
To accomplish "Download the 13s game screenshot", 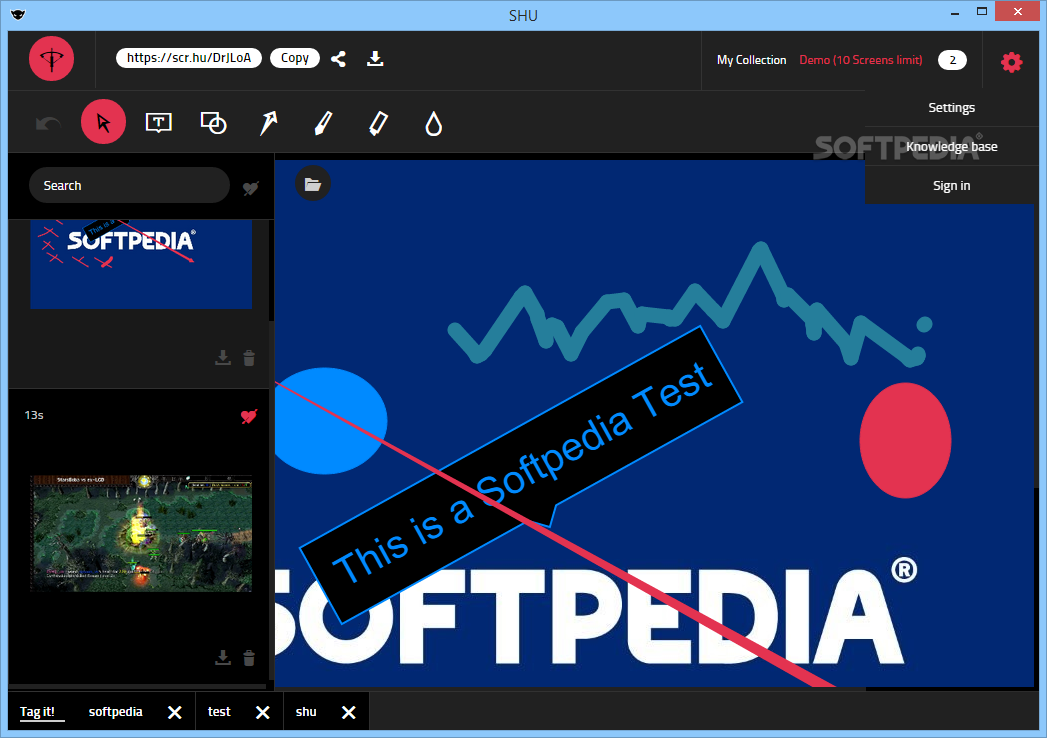I will point(223,658).
